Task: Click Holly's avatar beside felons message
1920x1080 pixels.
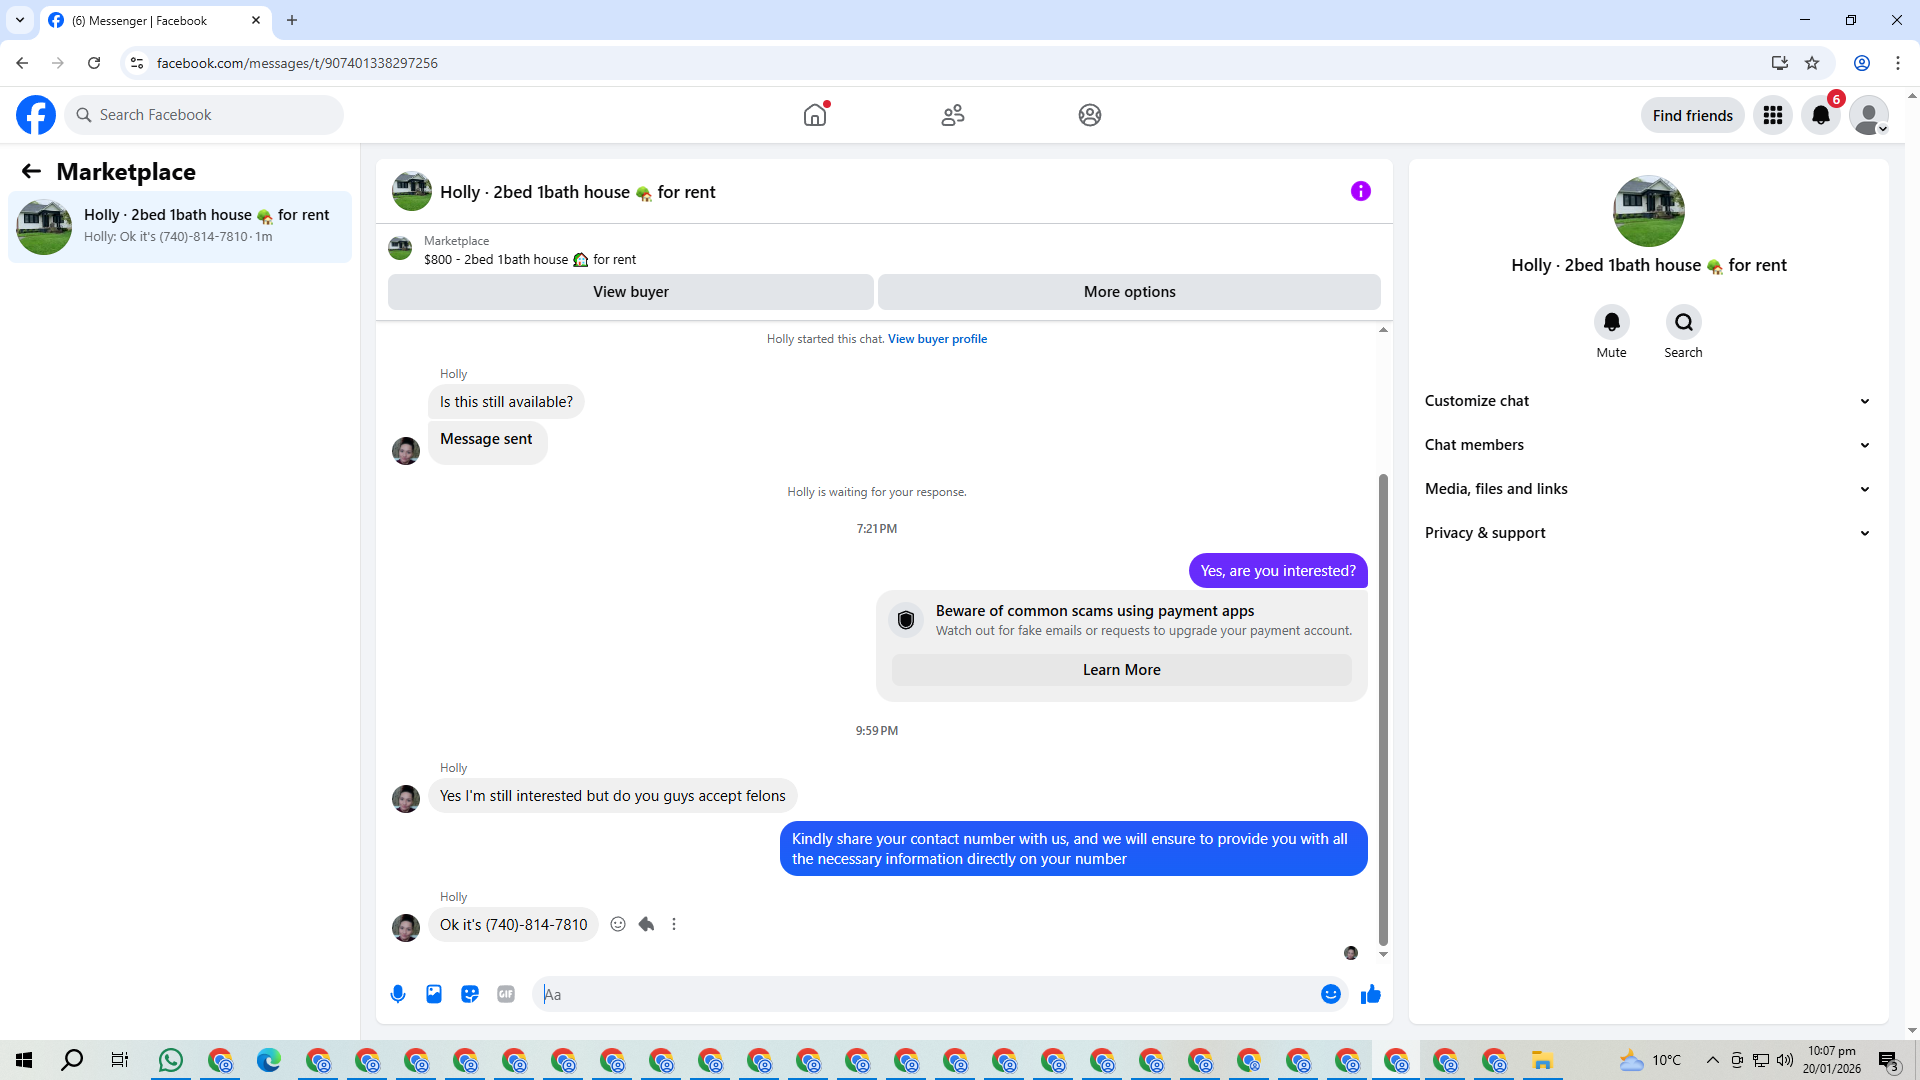Action: (x=406, y=799)
